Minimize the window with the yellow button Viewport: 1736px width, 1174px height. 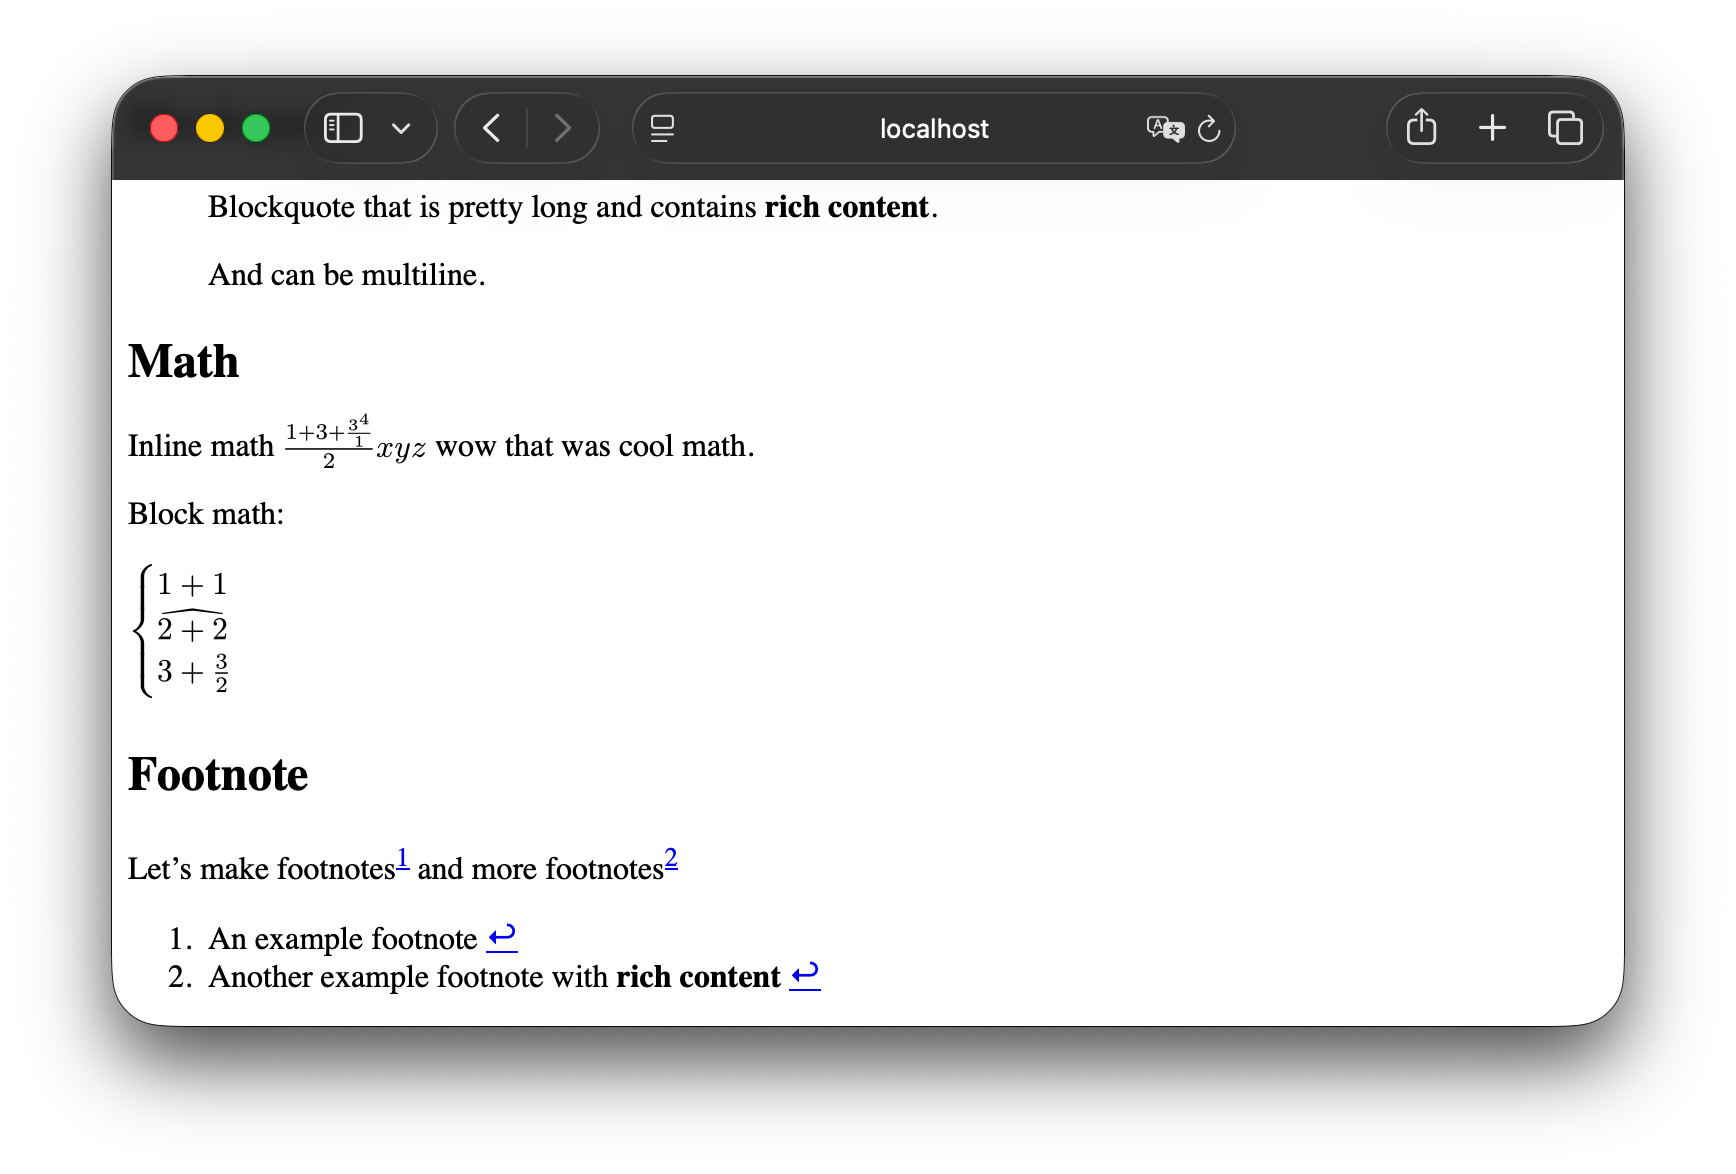(210, 128)
